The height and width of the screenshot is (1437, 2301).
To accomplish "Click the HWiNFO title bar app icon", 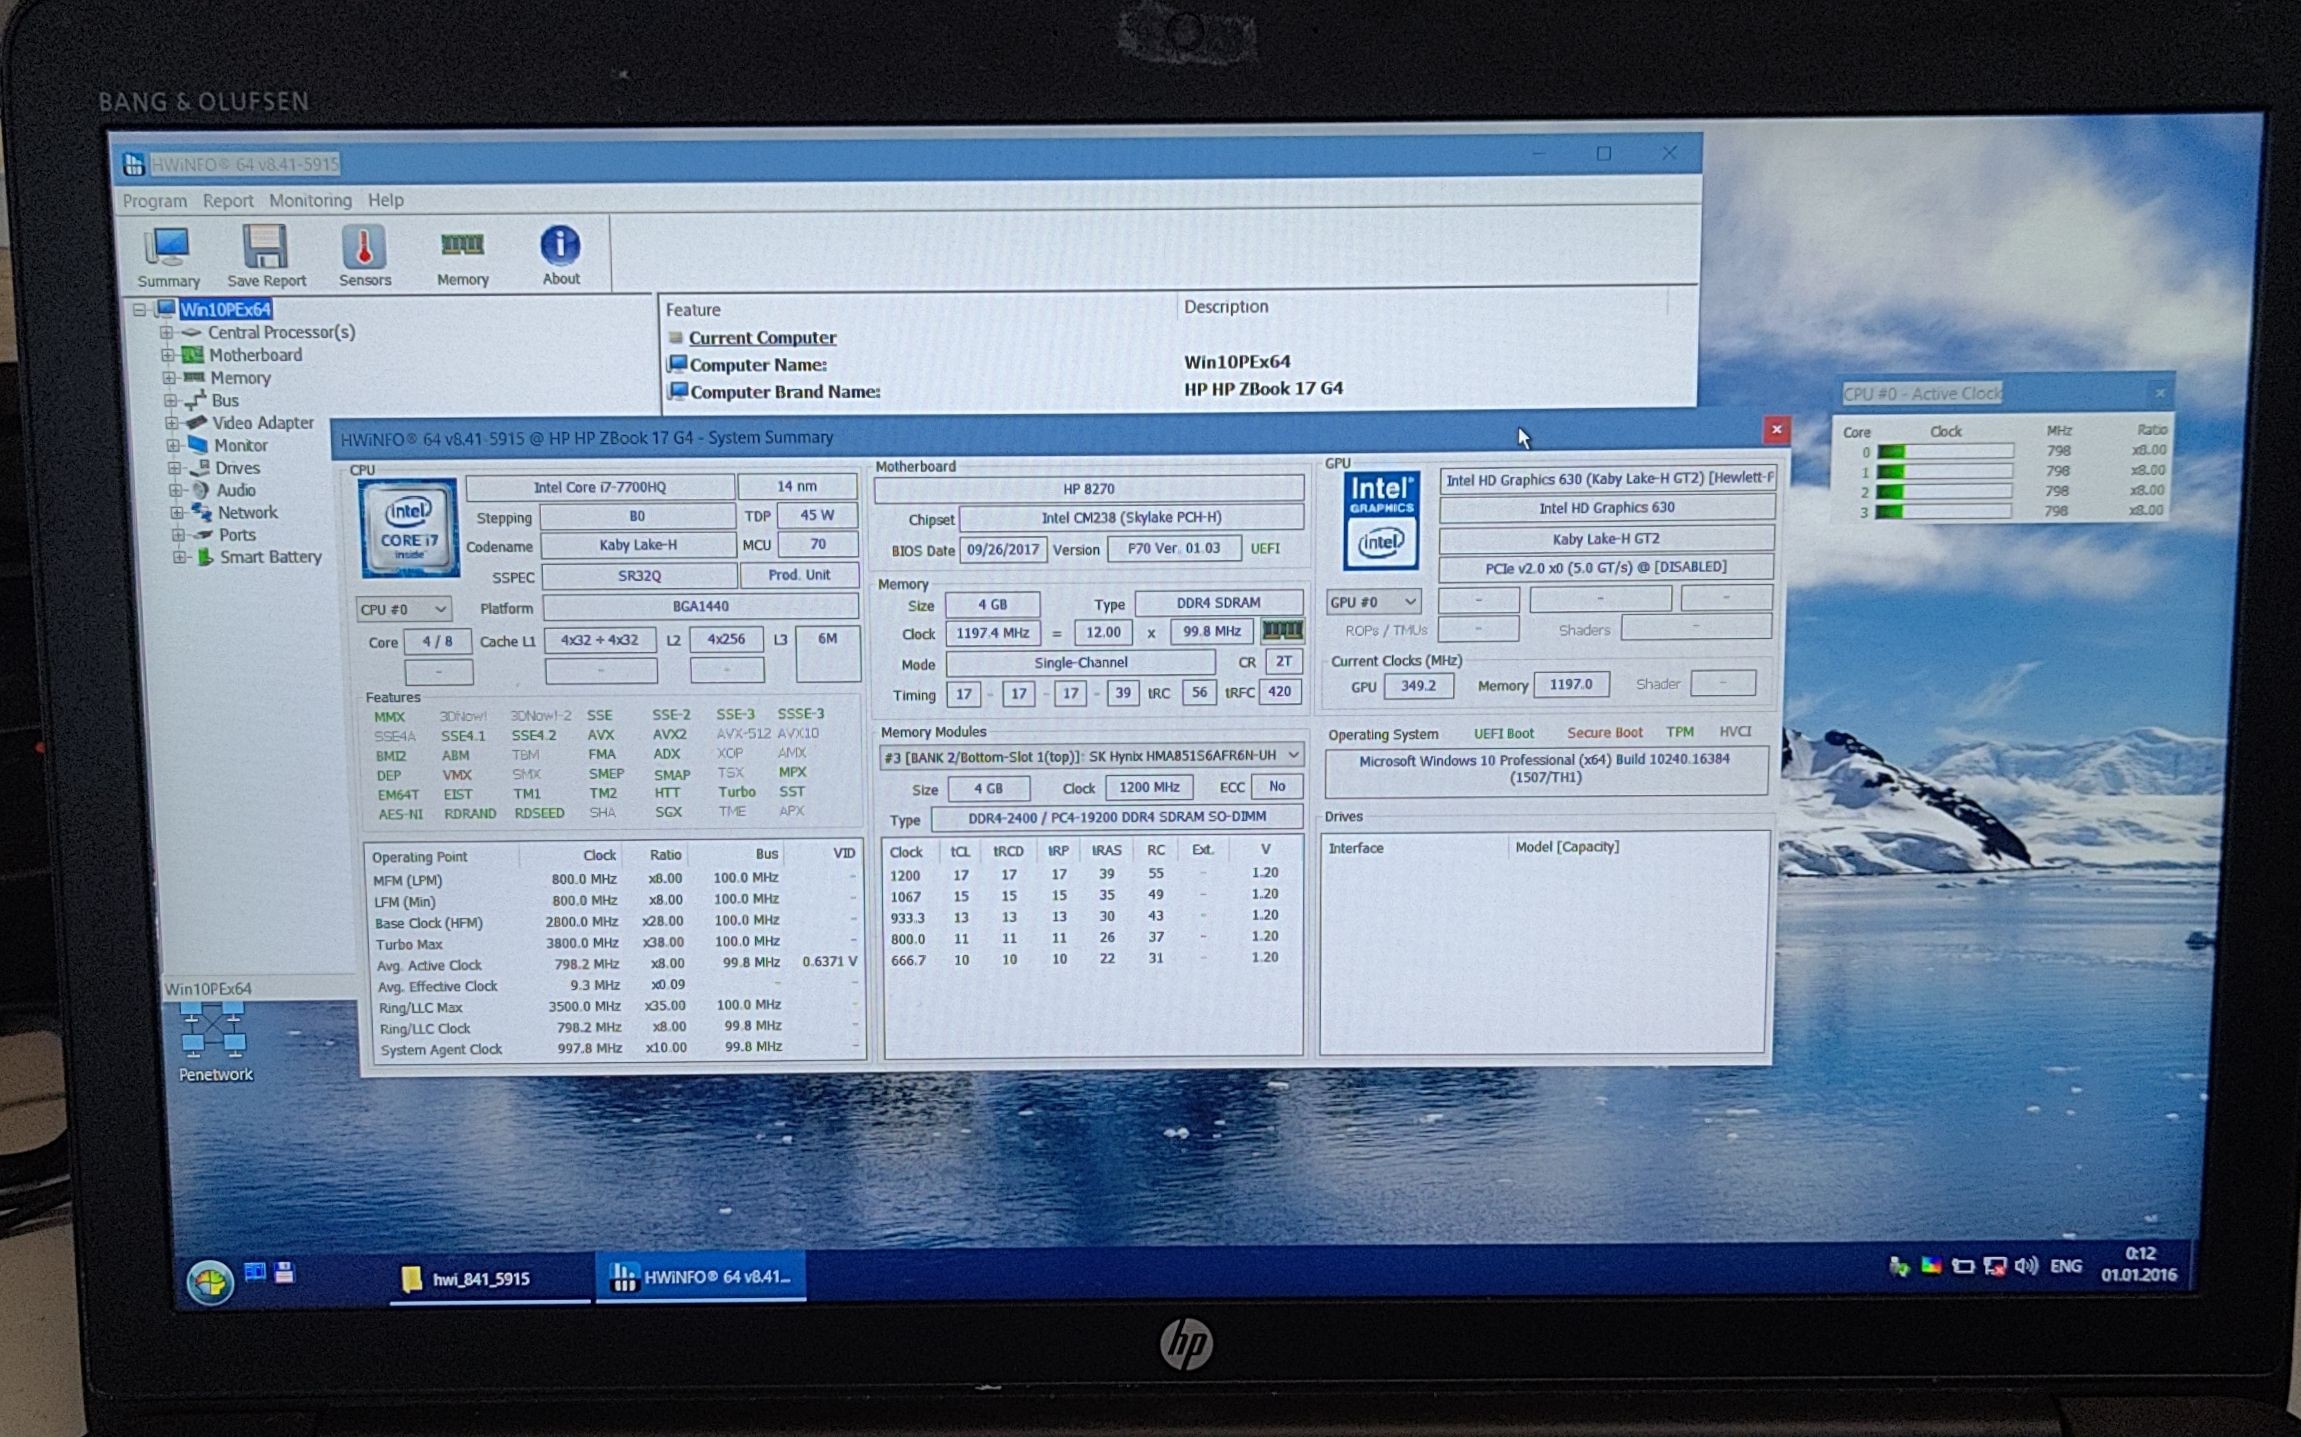I will click(134, 164).
